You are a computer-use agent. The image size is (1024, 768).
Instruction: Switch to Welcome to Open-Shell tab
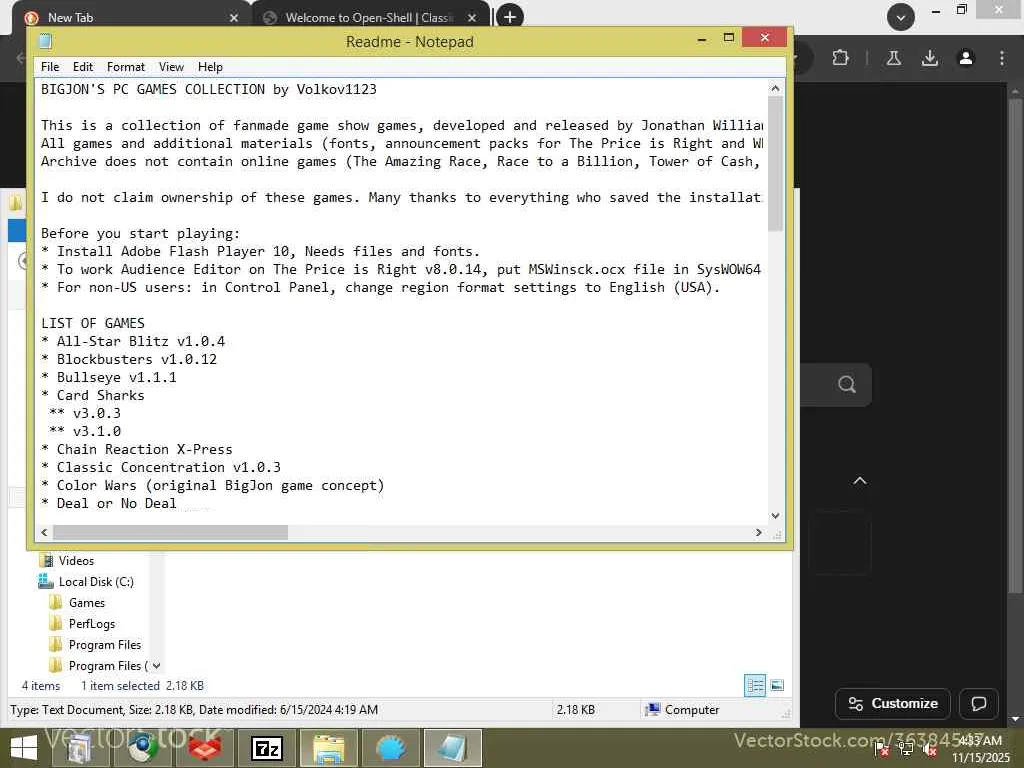click(369, 18)
